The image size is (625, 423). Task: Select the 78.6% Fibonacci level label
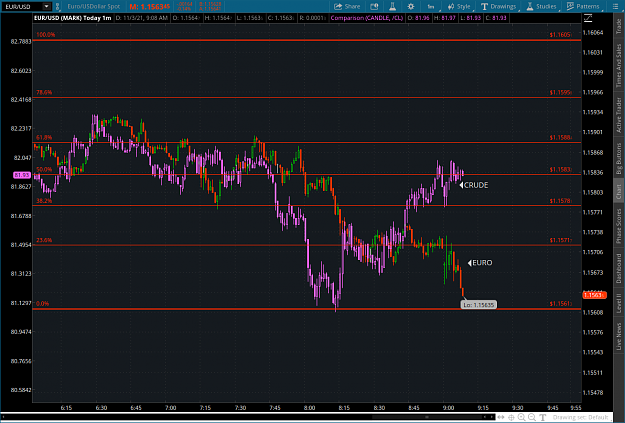pos(44,92)
